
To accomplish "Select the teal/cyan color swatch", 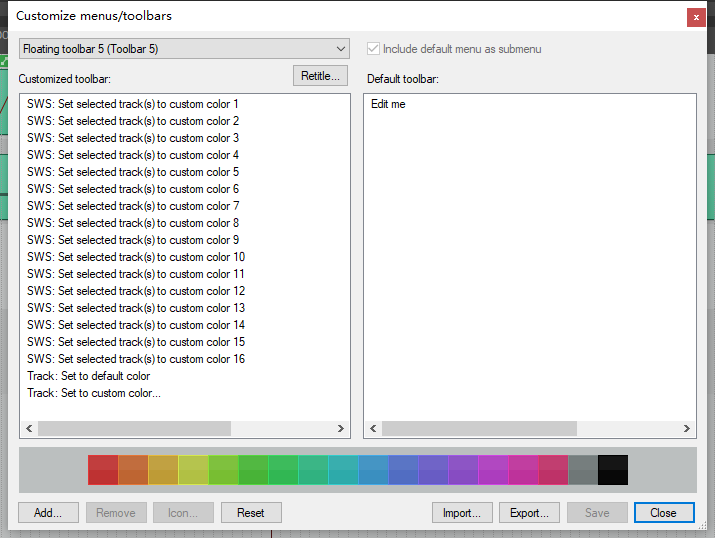I will pos(343,470).
